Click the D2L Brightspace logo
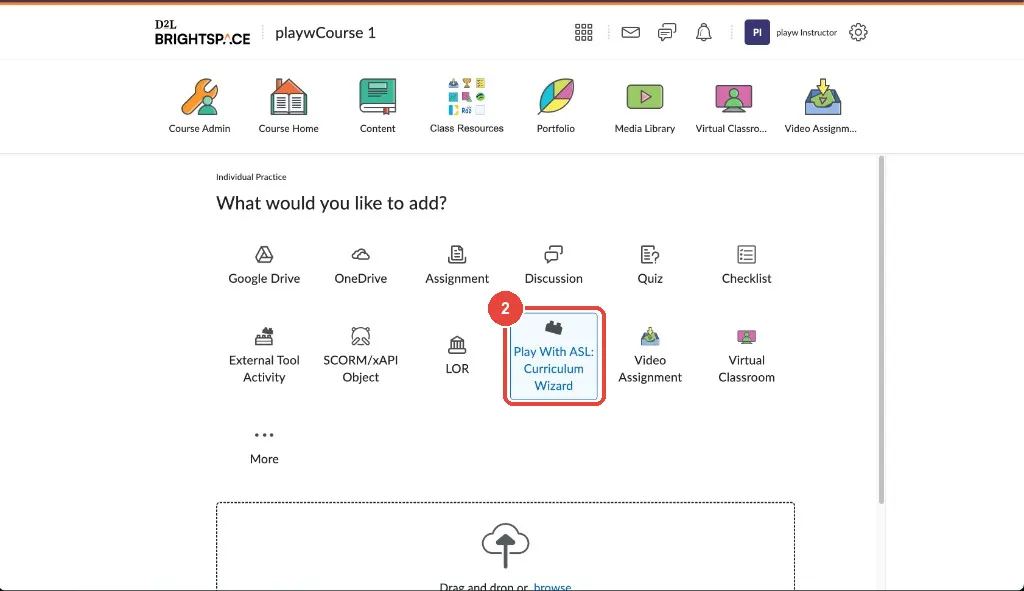The width and height of the screenshot is (1024, 591). click(x=202, y=33)
